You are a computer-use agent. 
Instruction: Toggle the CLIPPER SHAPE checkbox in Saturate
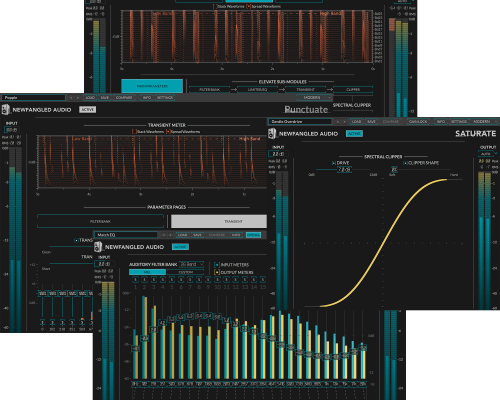coord(405,163)
